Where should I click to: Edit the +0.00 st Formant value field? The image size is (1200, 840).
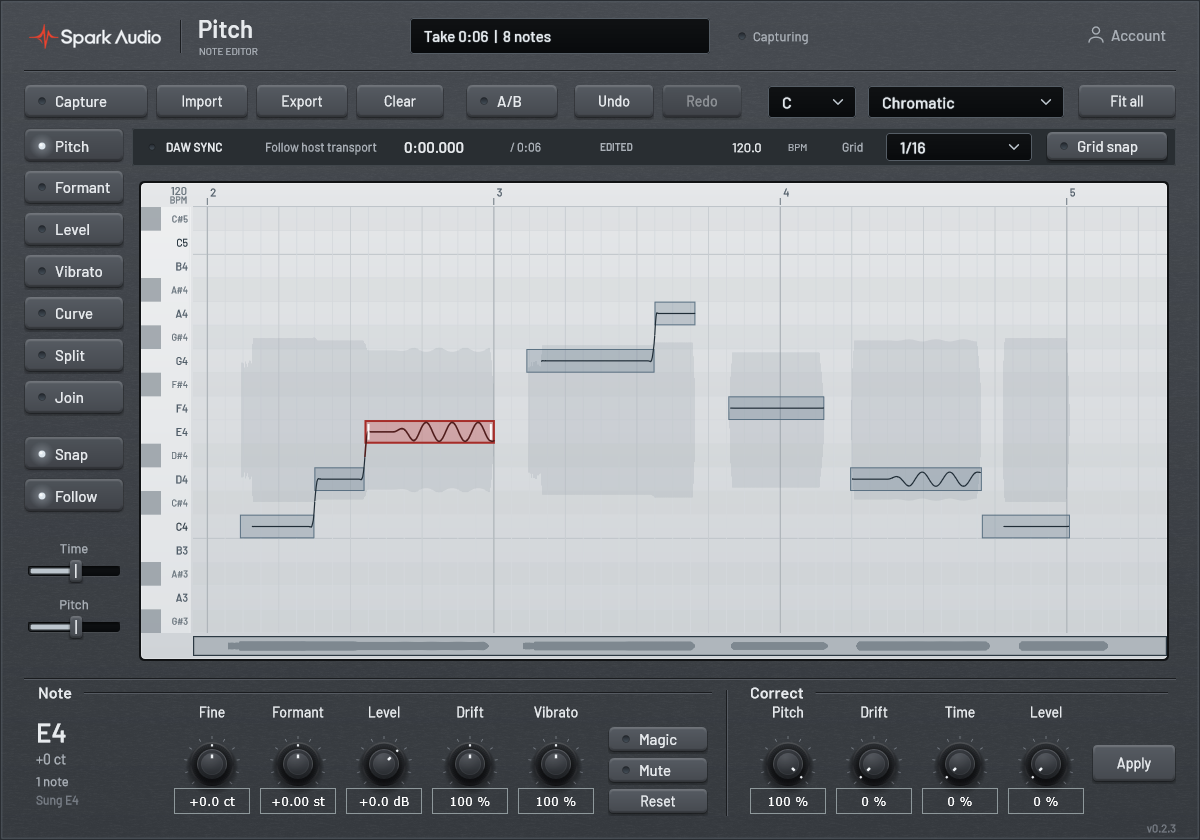tap(298, 801)
